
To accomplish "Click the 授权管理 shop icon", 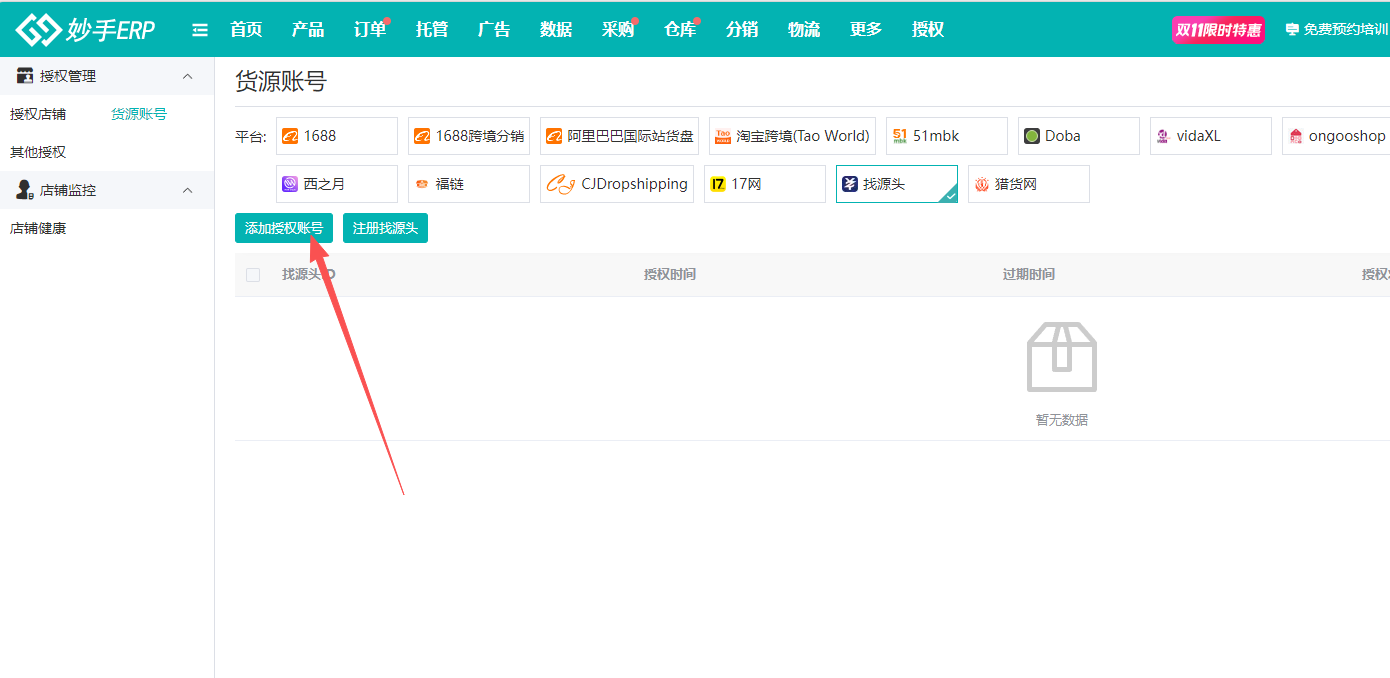I will click(26, 76).
